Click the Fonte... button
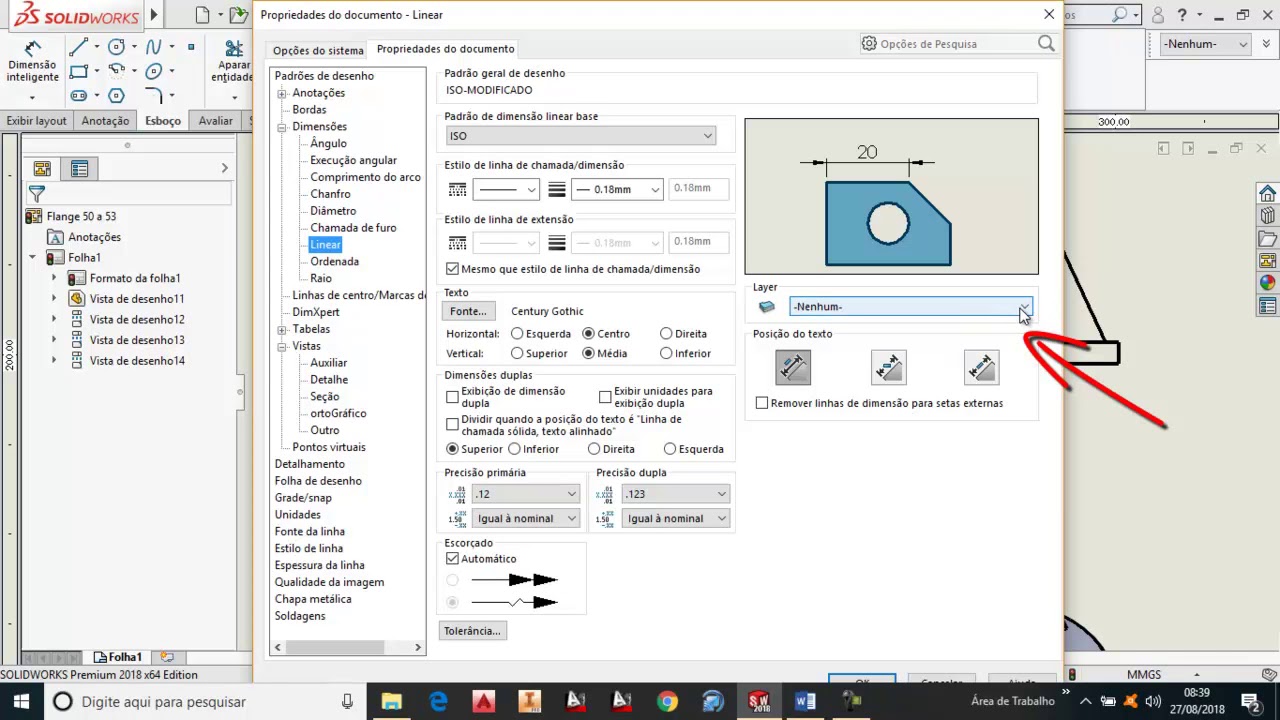 click(x=468, y=311)
